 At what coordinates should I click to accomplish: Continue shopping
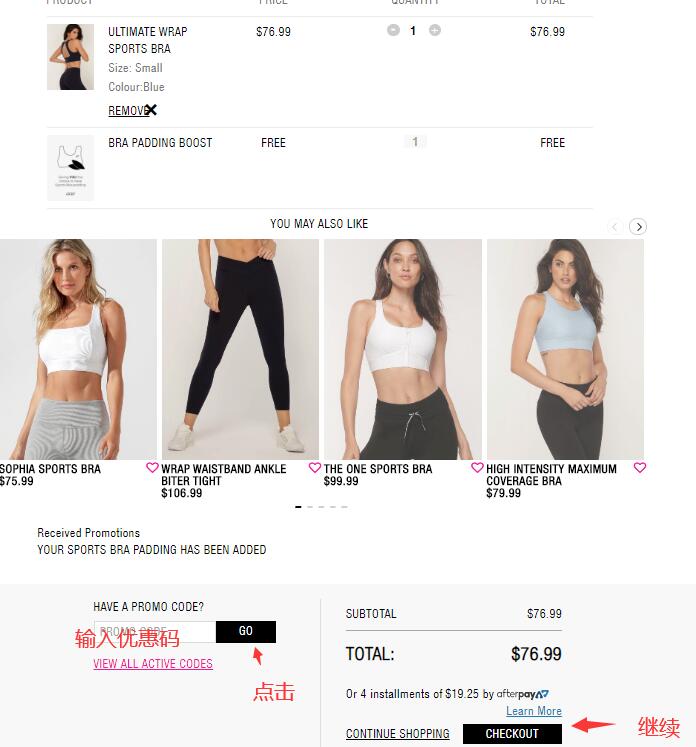[397, 734]
